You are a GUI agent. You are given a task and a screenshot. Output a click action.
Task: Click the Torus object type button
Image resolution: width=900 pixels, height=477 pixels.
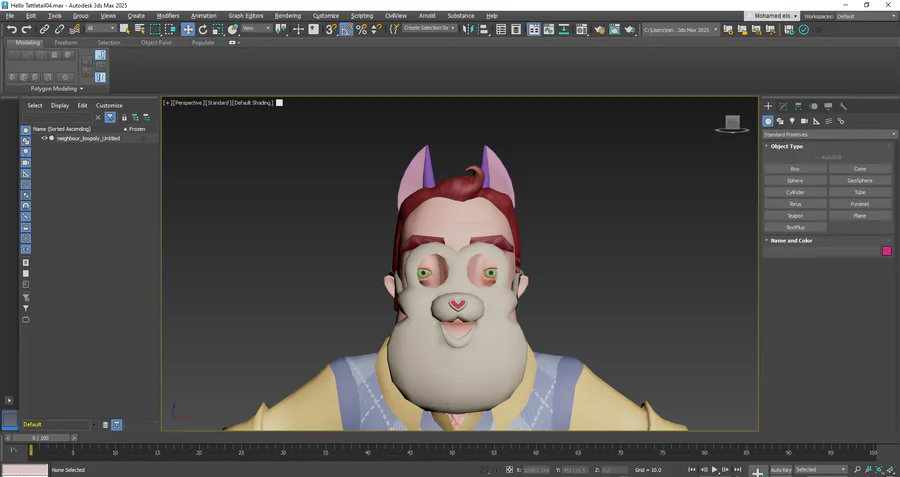coord(795,204)
